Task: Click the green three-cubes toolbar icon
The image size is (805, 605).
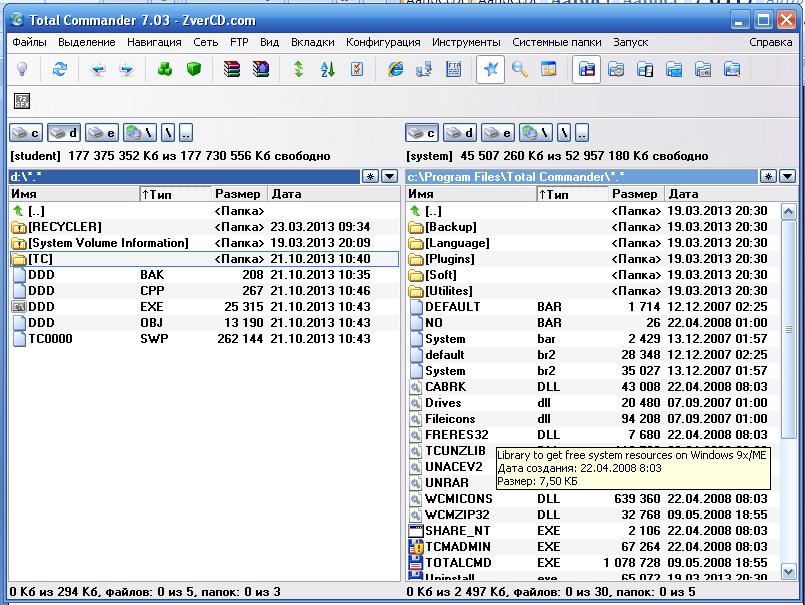Action: tap(165, 69)
